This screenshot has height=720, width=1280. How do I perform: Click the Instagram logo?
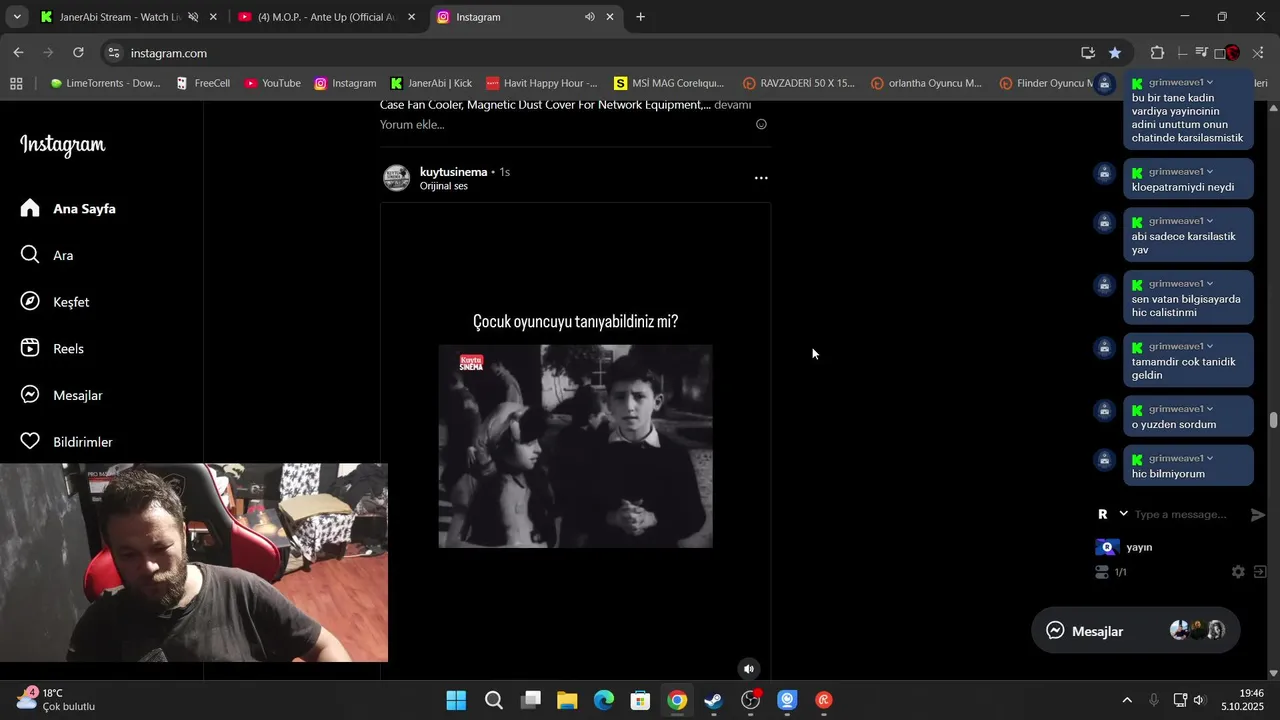[62, 145]
